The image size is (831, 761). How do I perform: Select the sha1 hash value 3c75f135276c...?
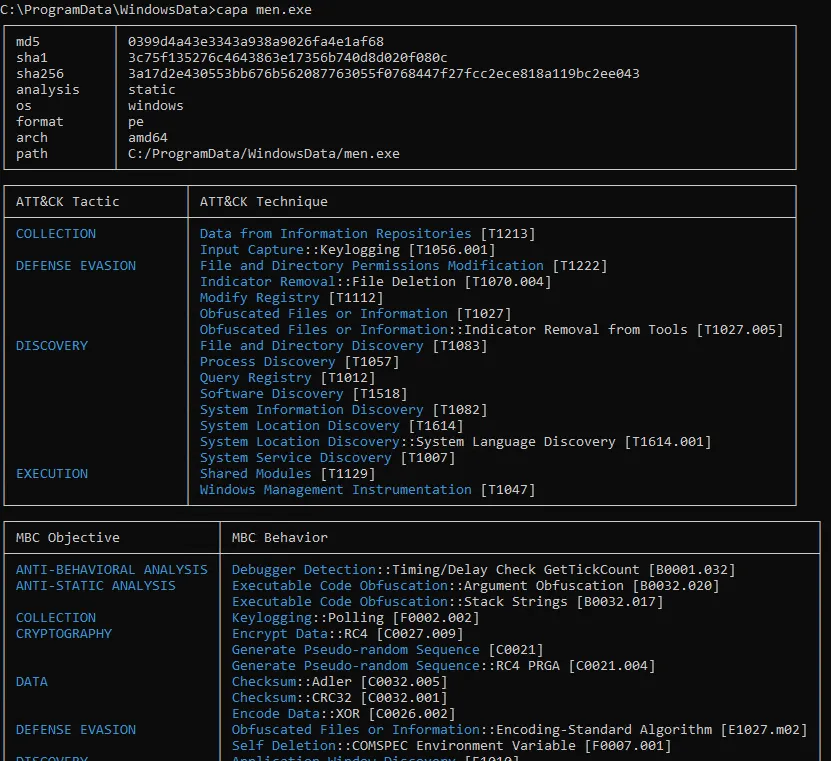(x=287, y=57)
